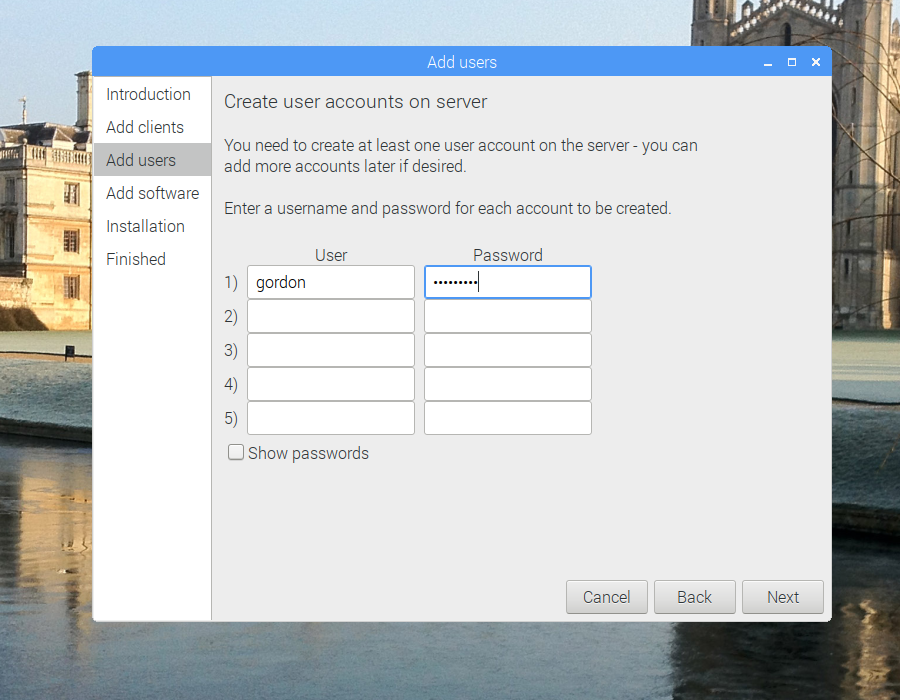The height and width of the screenshot is (700, 900).
Task: Click the username field containing gordon
Action: (x=331, y=282)
